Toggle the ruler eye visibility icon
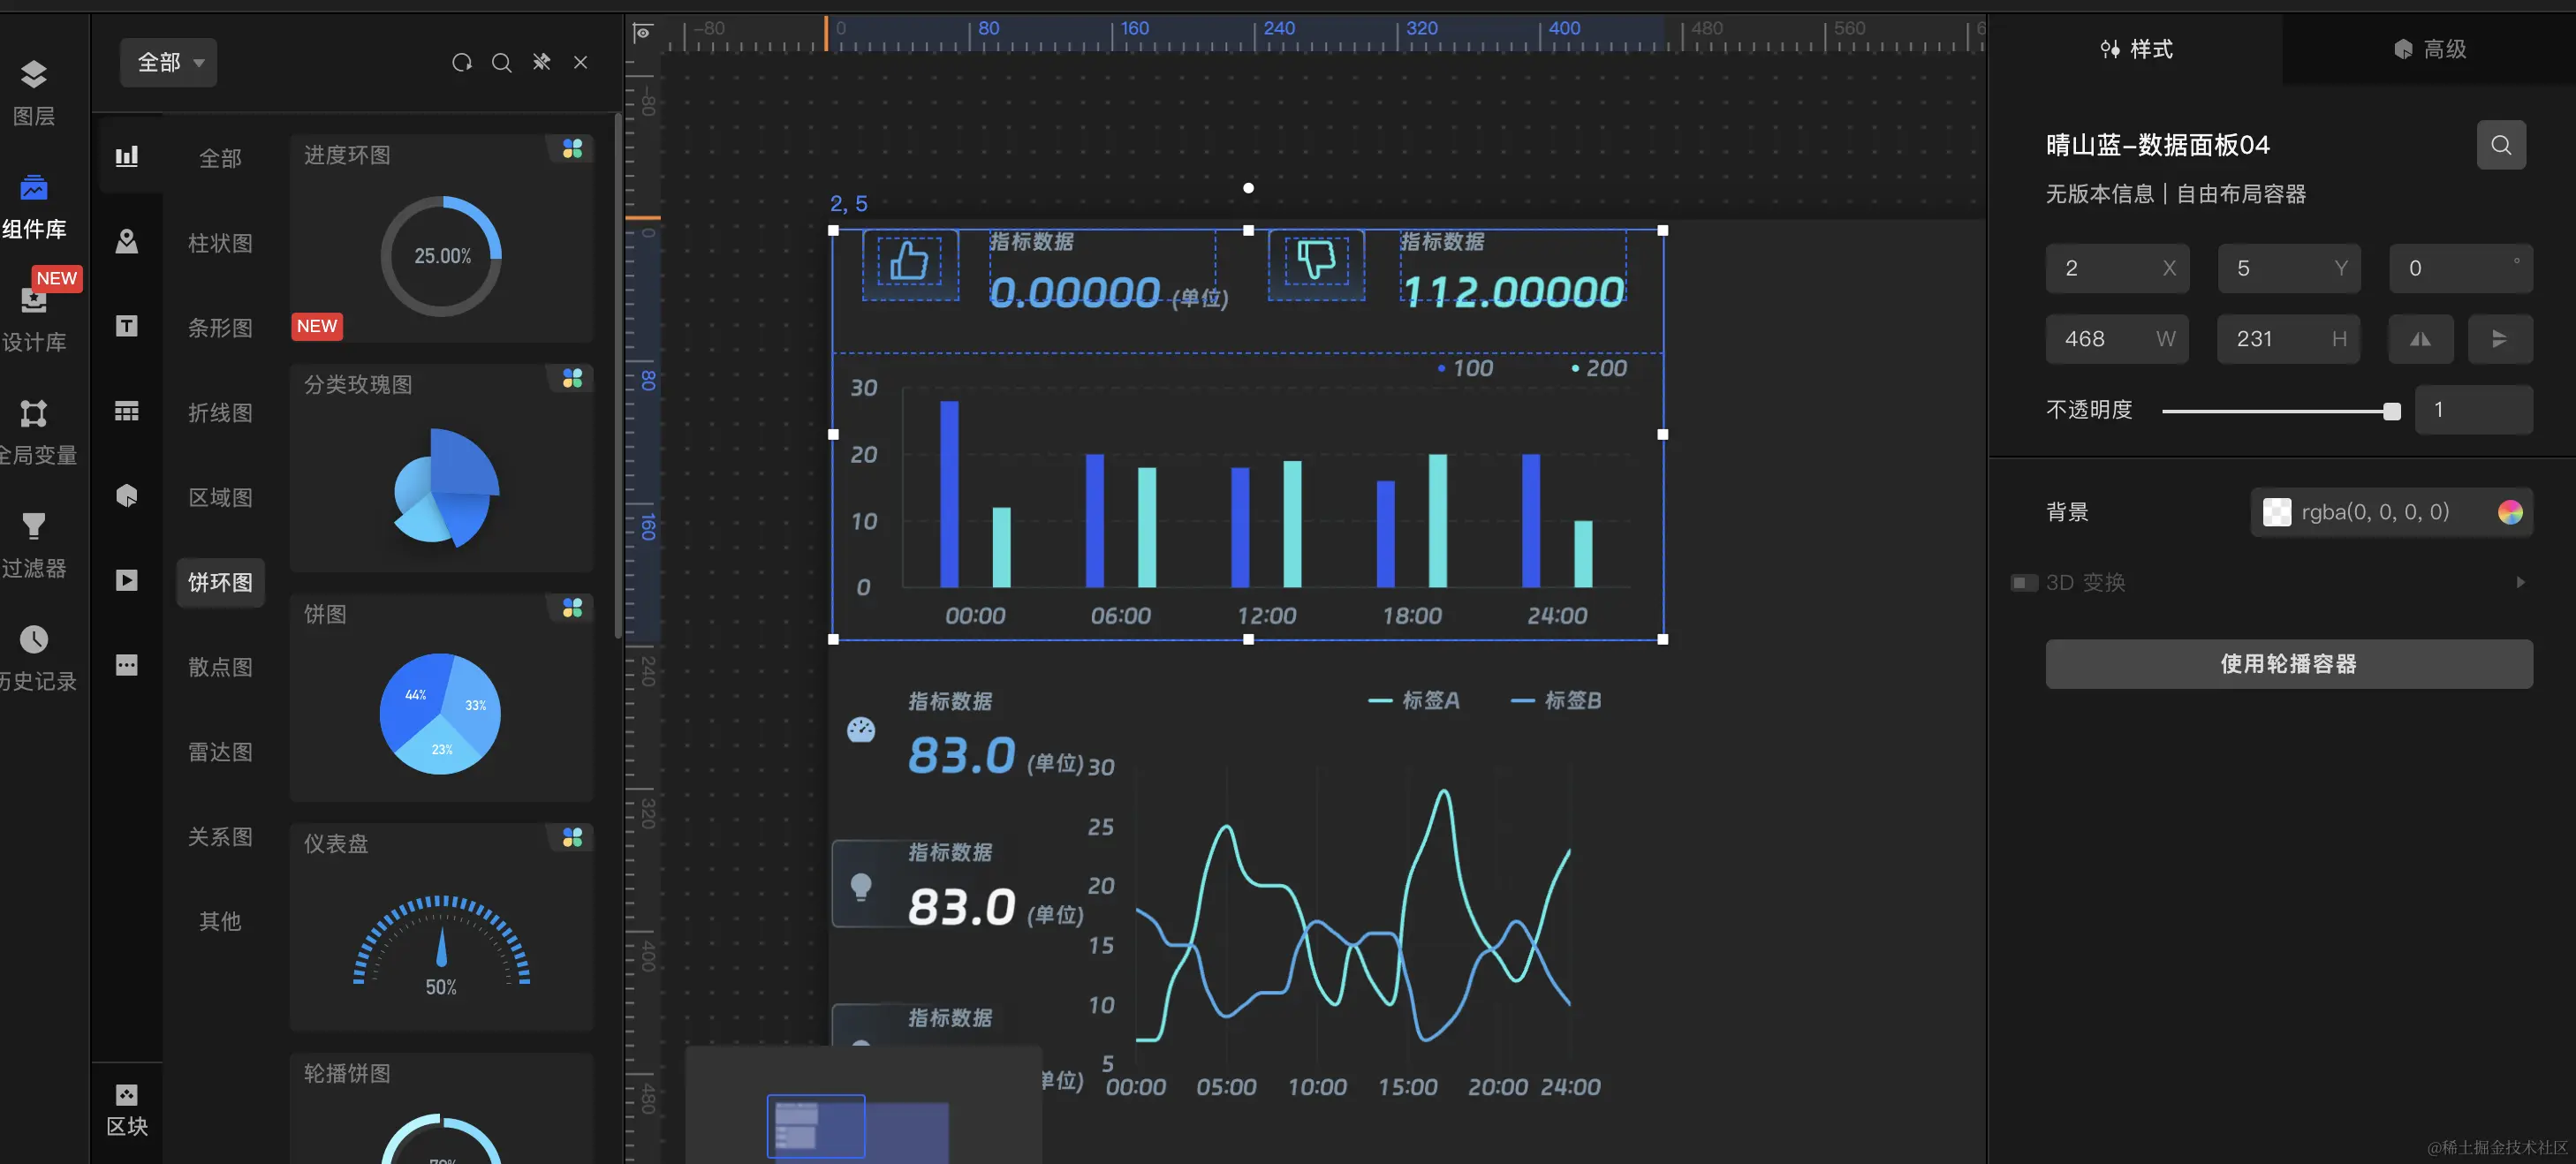Viewport: 2576px width, 1164px height. (643, 33)
